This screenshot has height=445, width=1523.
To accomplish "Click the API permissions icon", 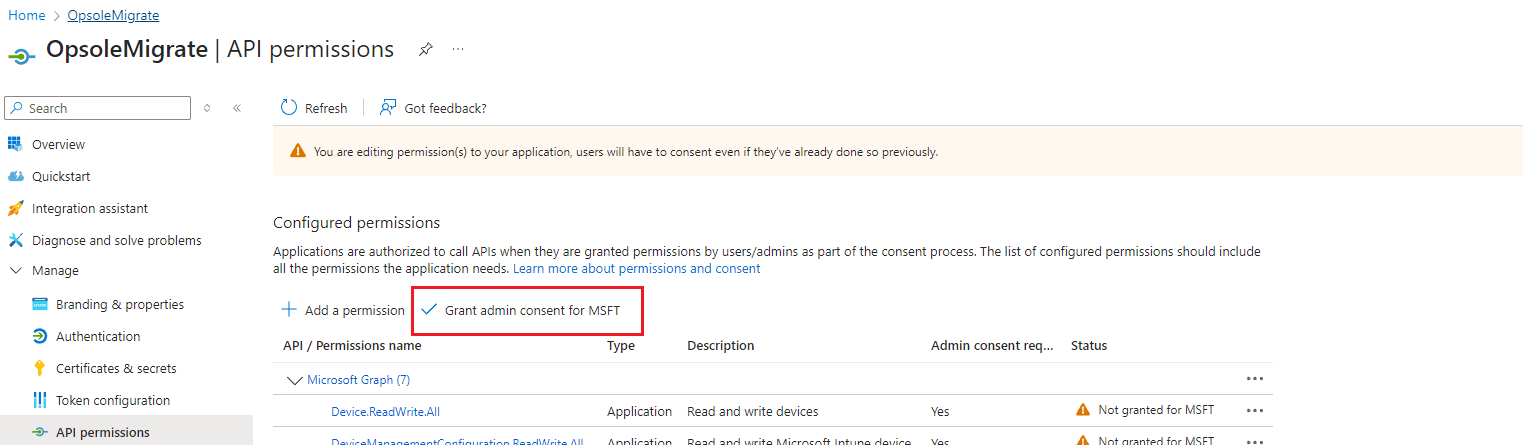I will (x=40, y=432).
